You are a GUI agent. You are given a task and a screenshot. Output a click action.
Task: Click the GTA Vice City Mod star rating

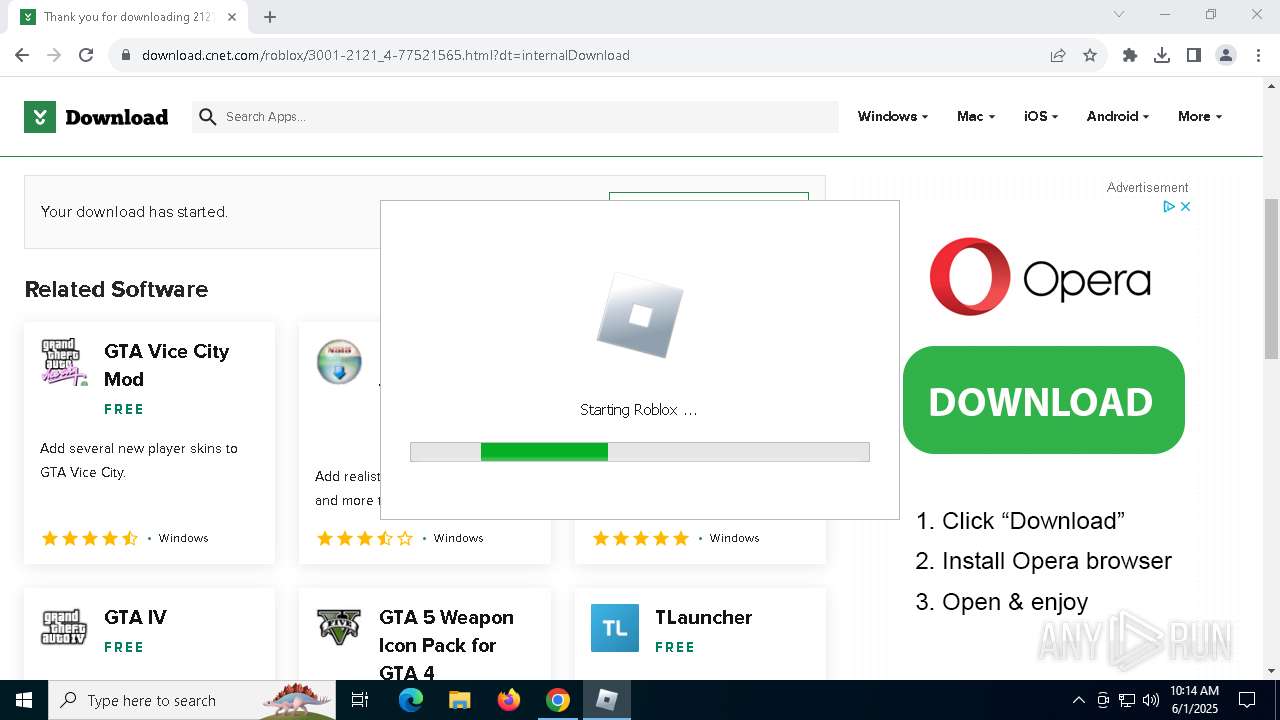90,538
